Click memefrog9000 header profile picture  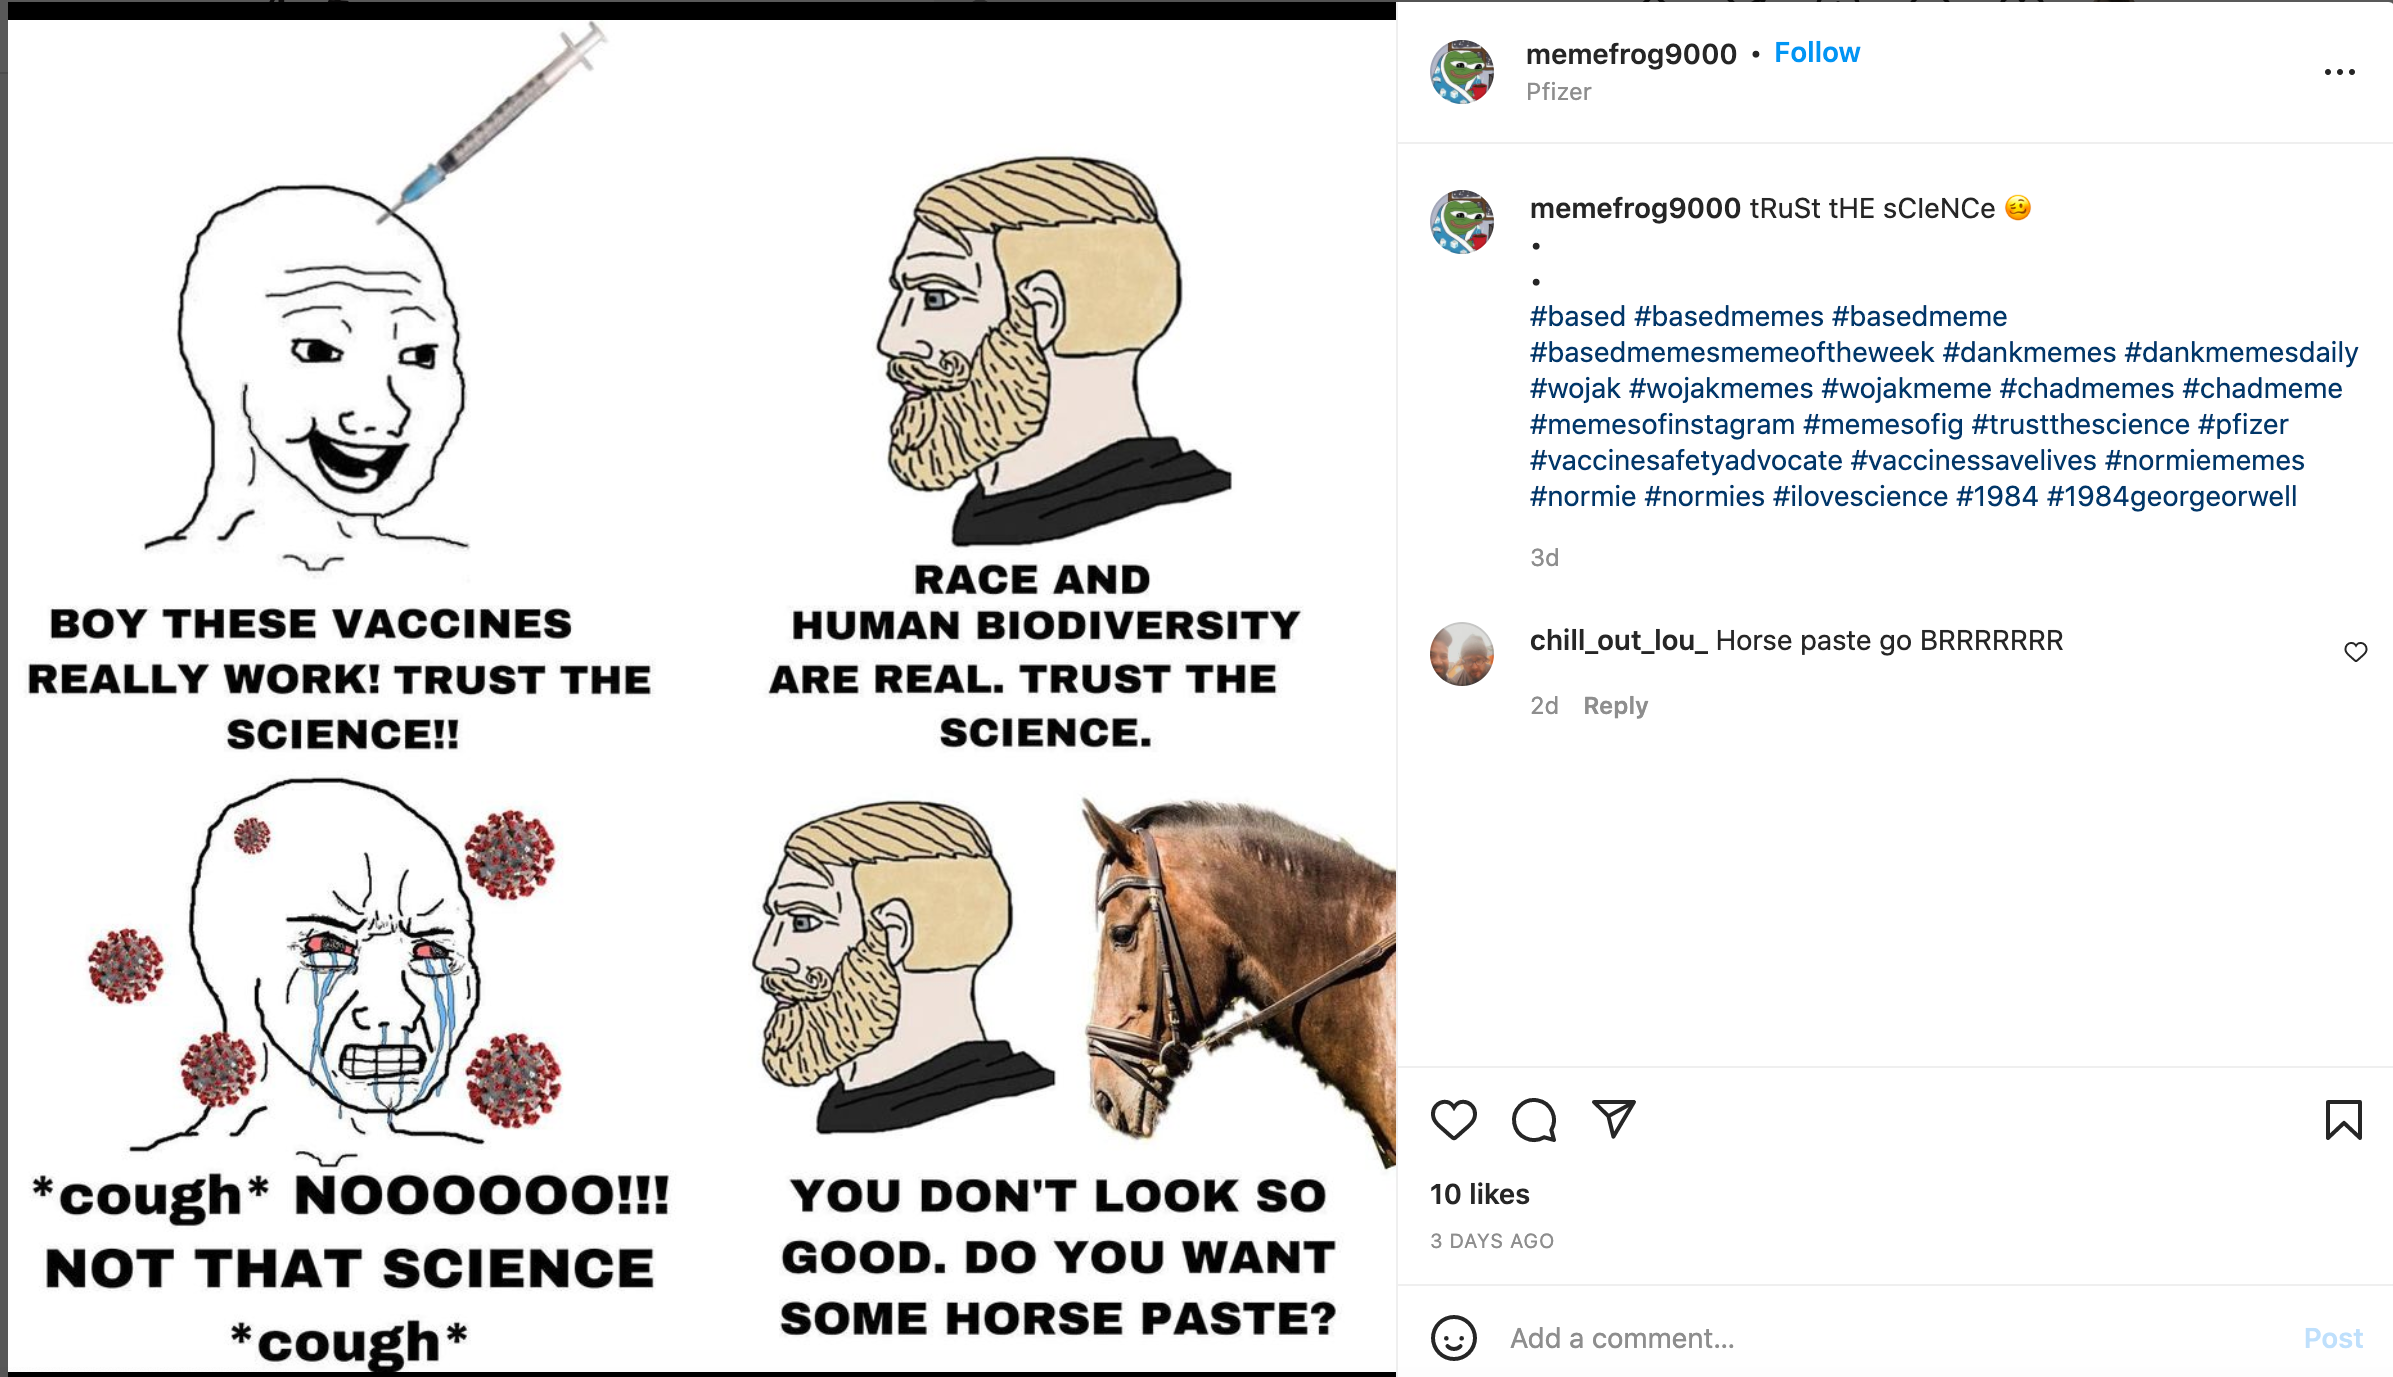click(1462, 72)
